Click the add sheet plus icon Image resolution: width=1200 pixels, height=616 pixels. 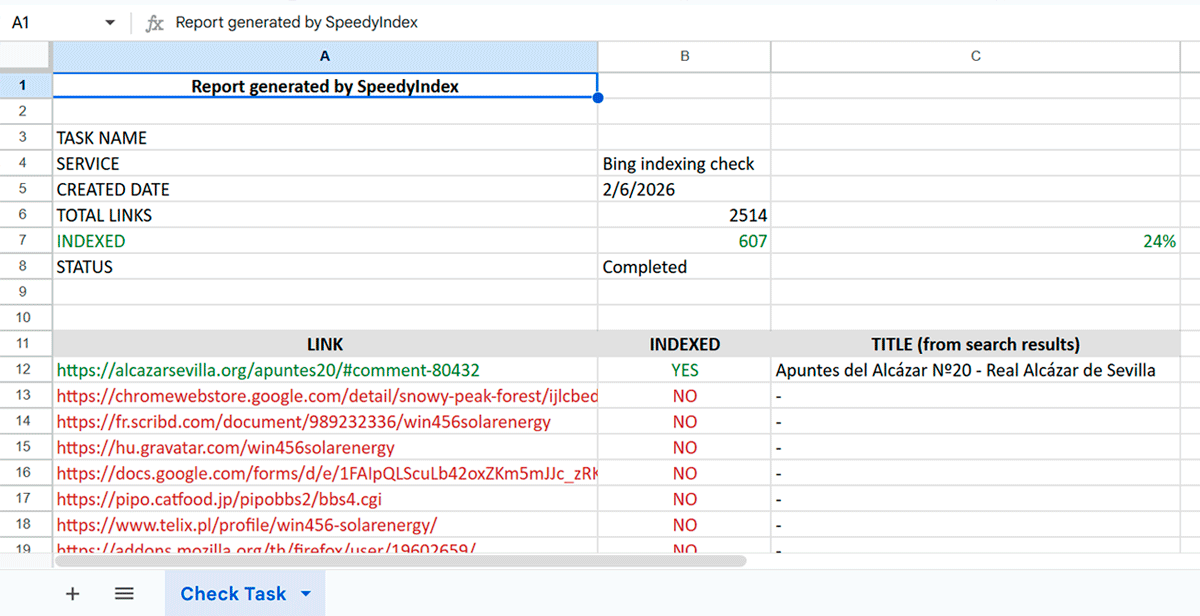click(x=72, y=594)
